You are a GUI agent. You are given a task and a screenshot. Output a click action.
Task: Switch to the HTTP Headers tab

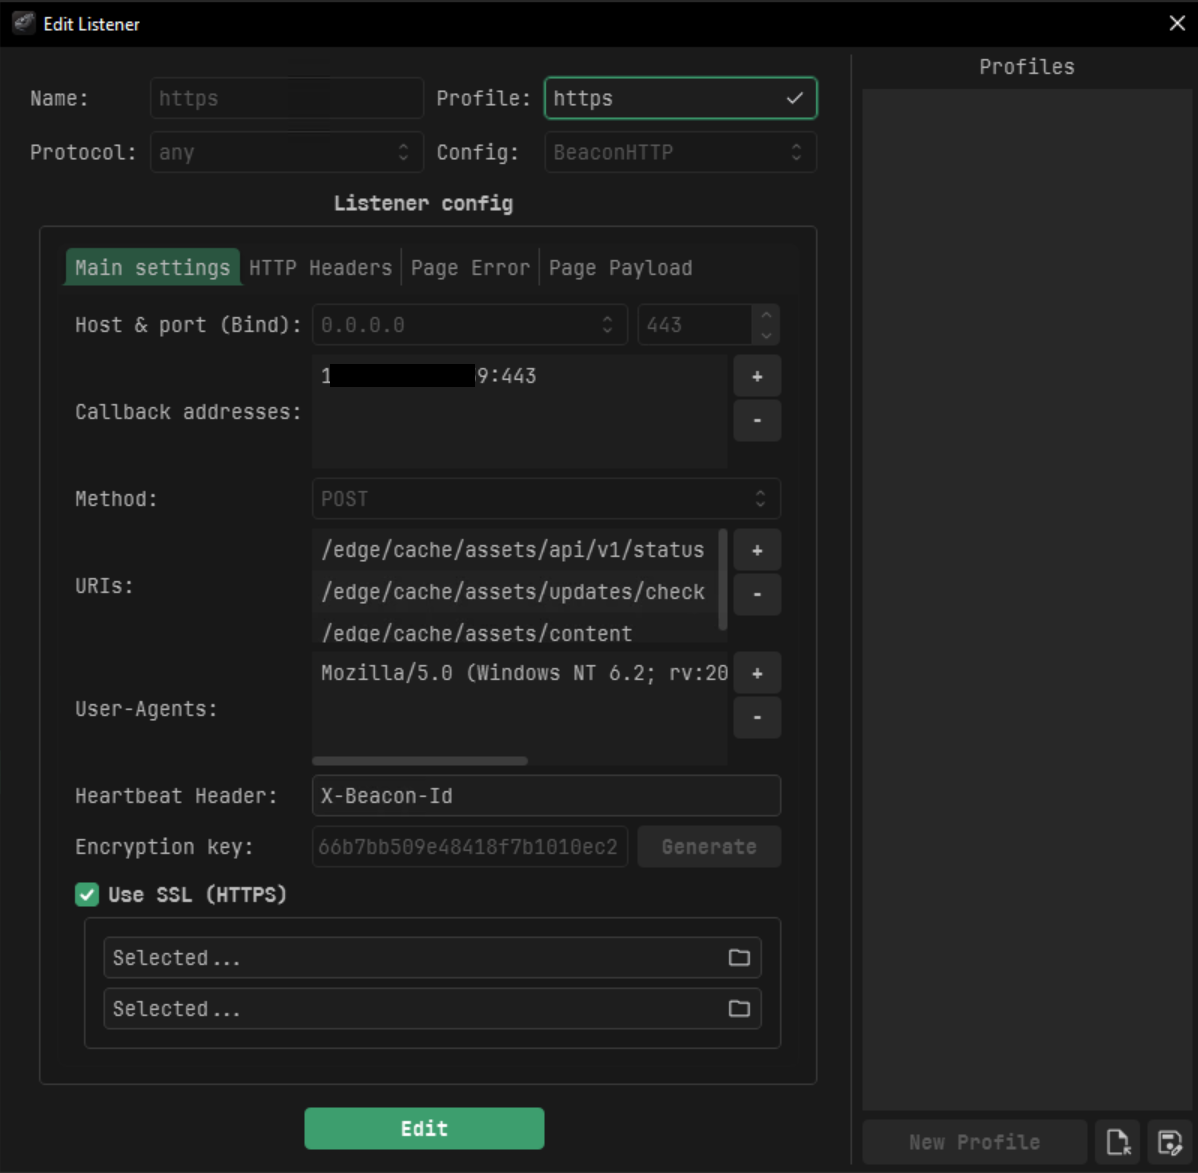pyautogui.click(x=320, y=267)
